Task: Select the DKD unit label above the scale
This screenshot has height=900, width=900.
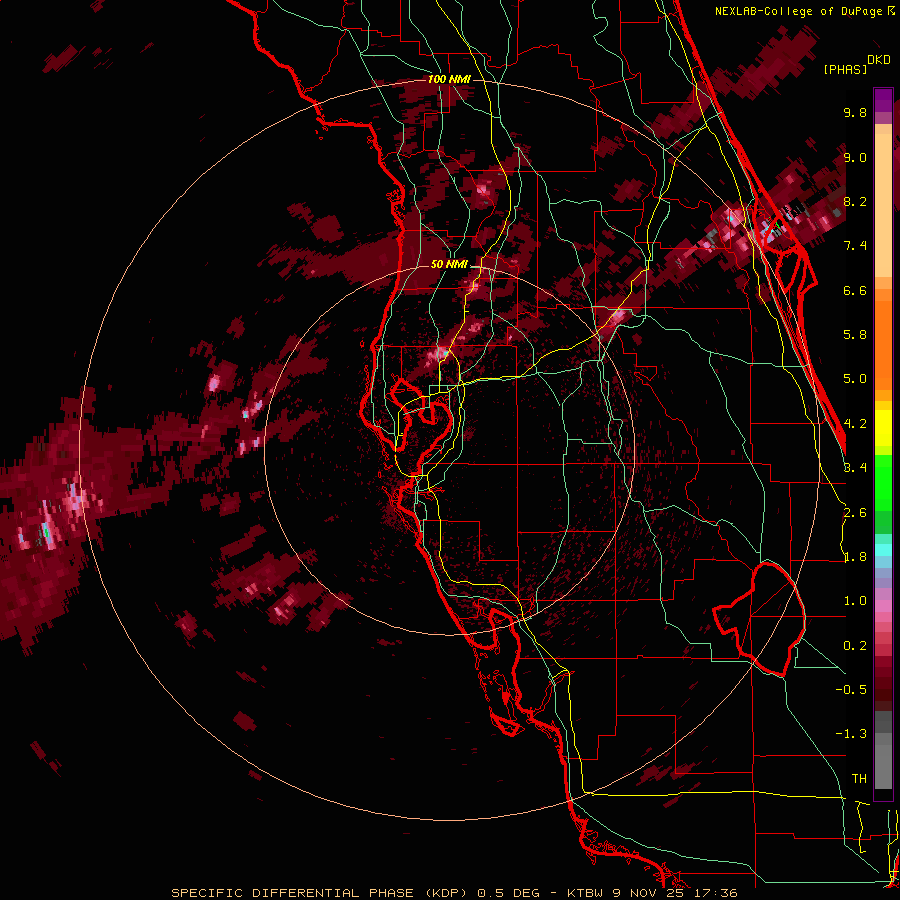Action: [x=879, y=60]
